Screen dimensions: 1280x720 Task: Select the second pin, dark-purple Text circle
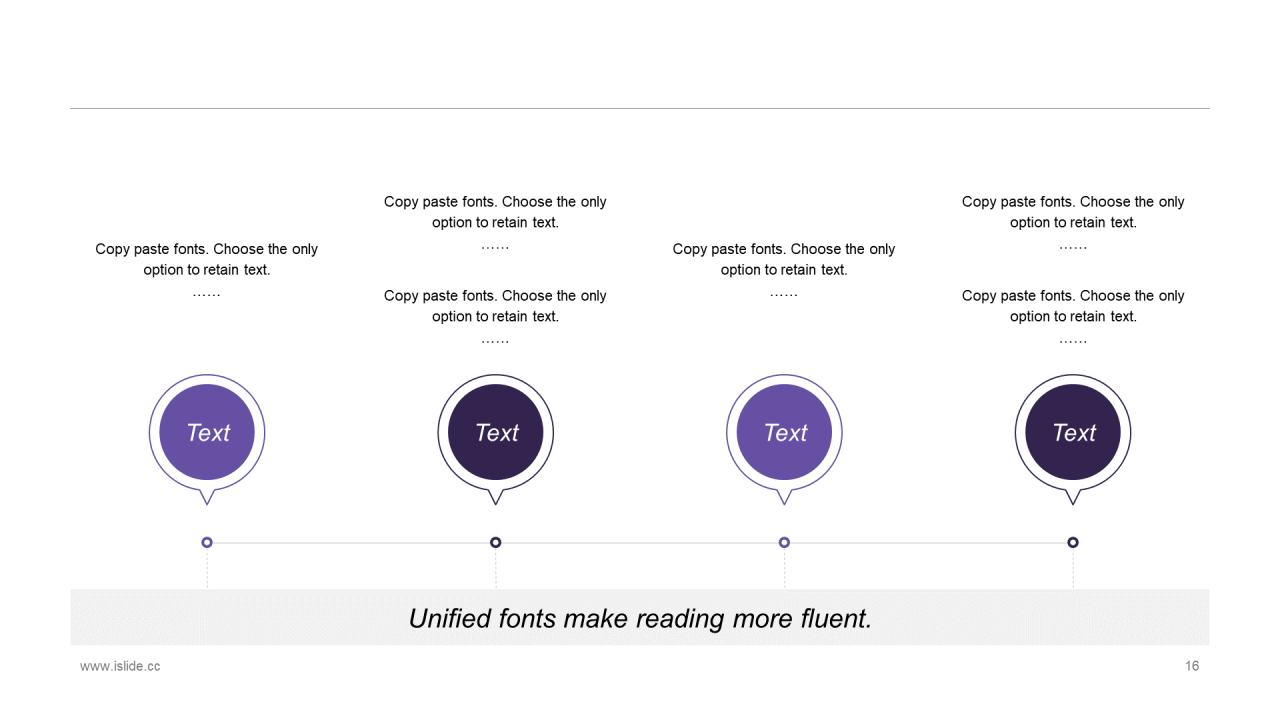point(496,433)
